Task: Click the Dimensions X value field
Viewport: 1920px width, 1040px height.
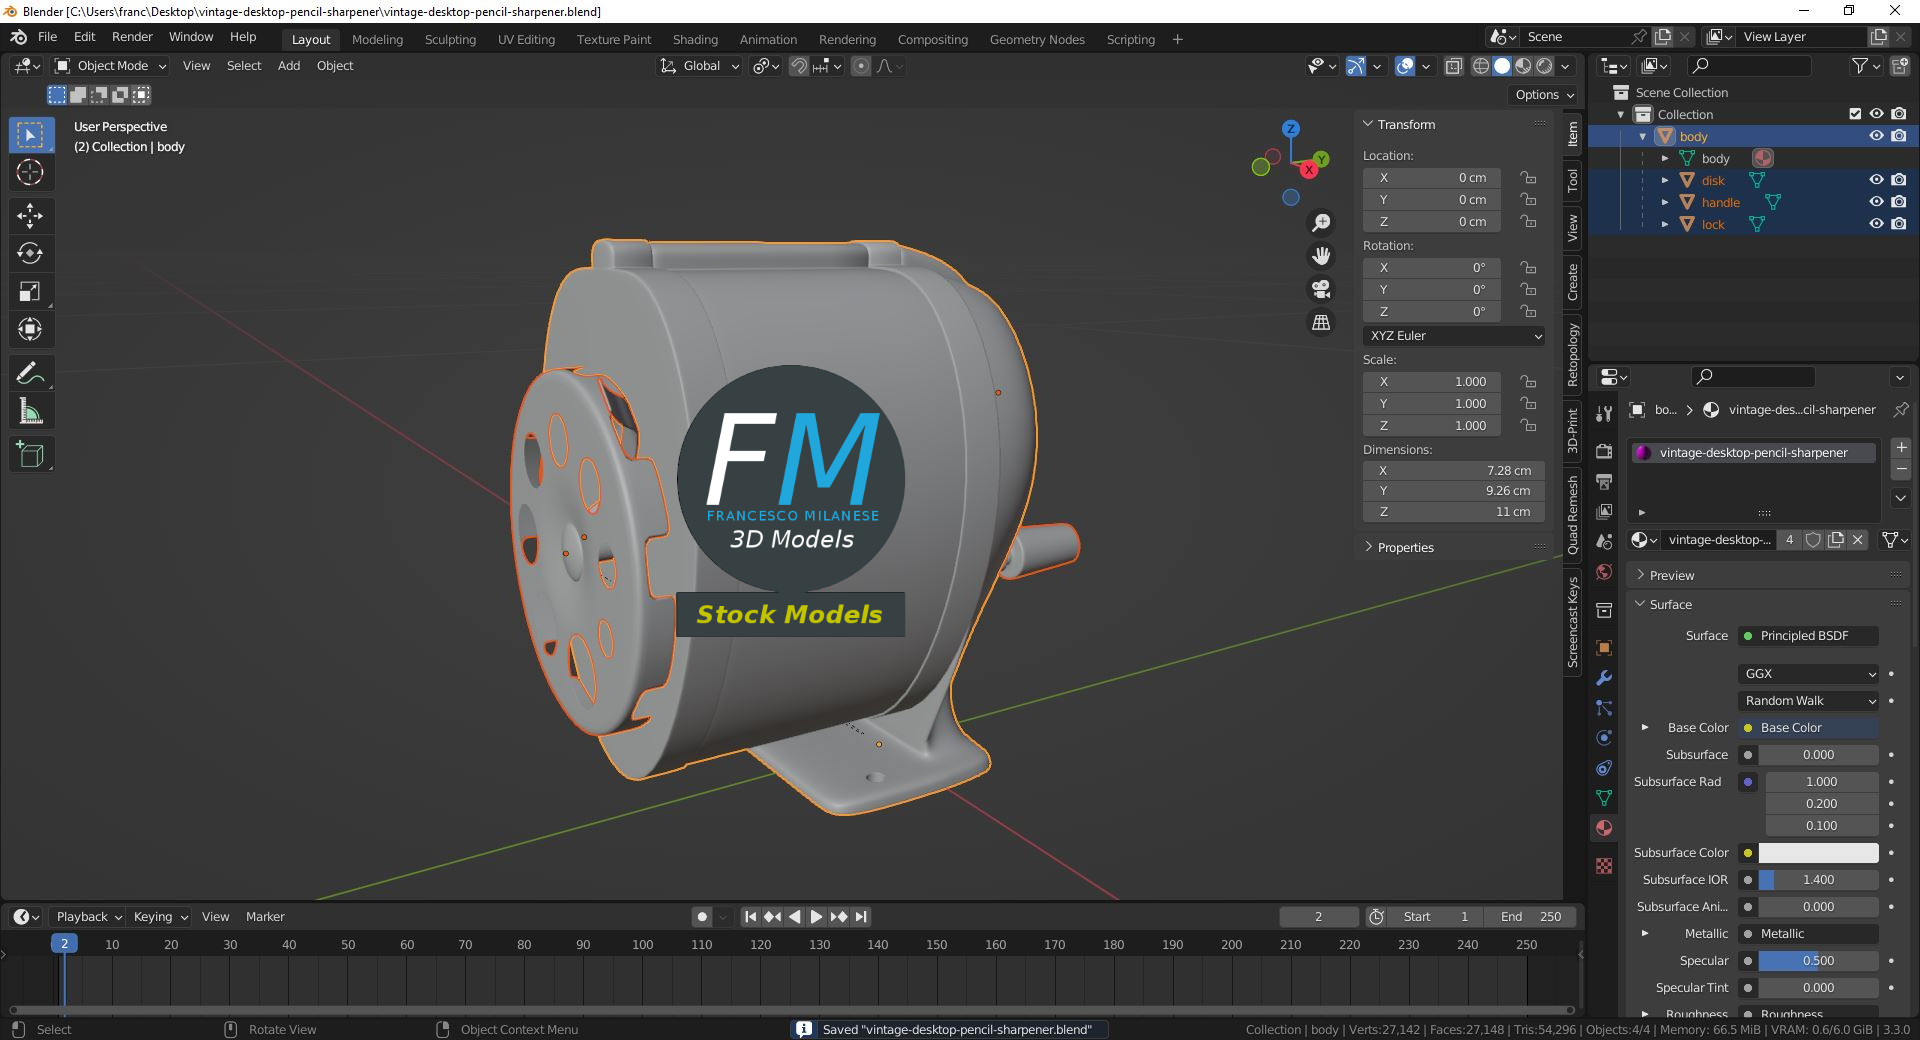Action: 1454,471
